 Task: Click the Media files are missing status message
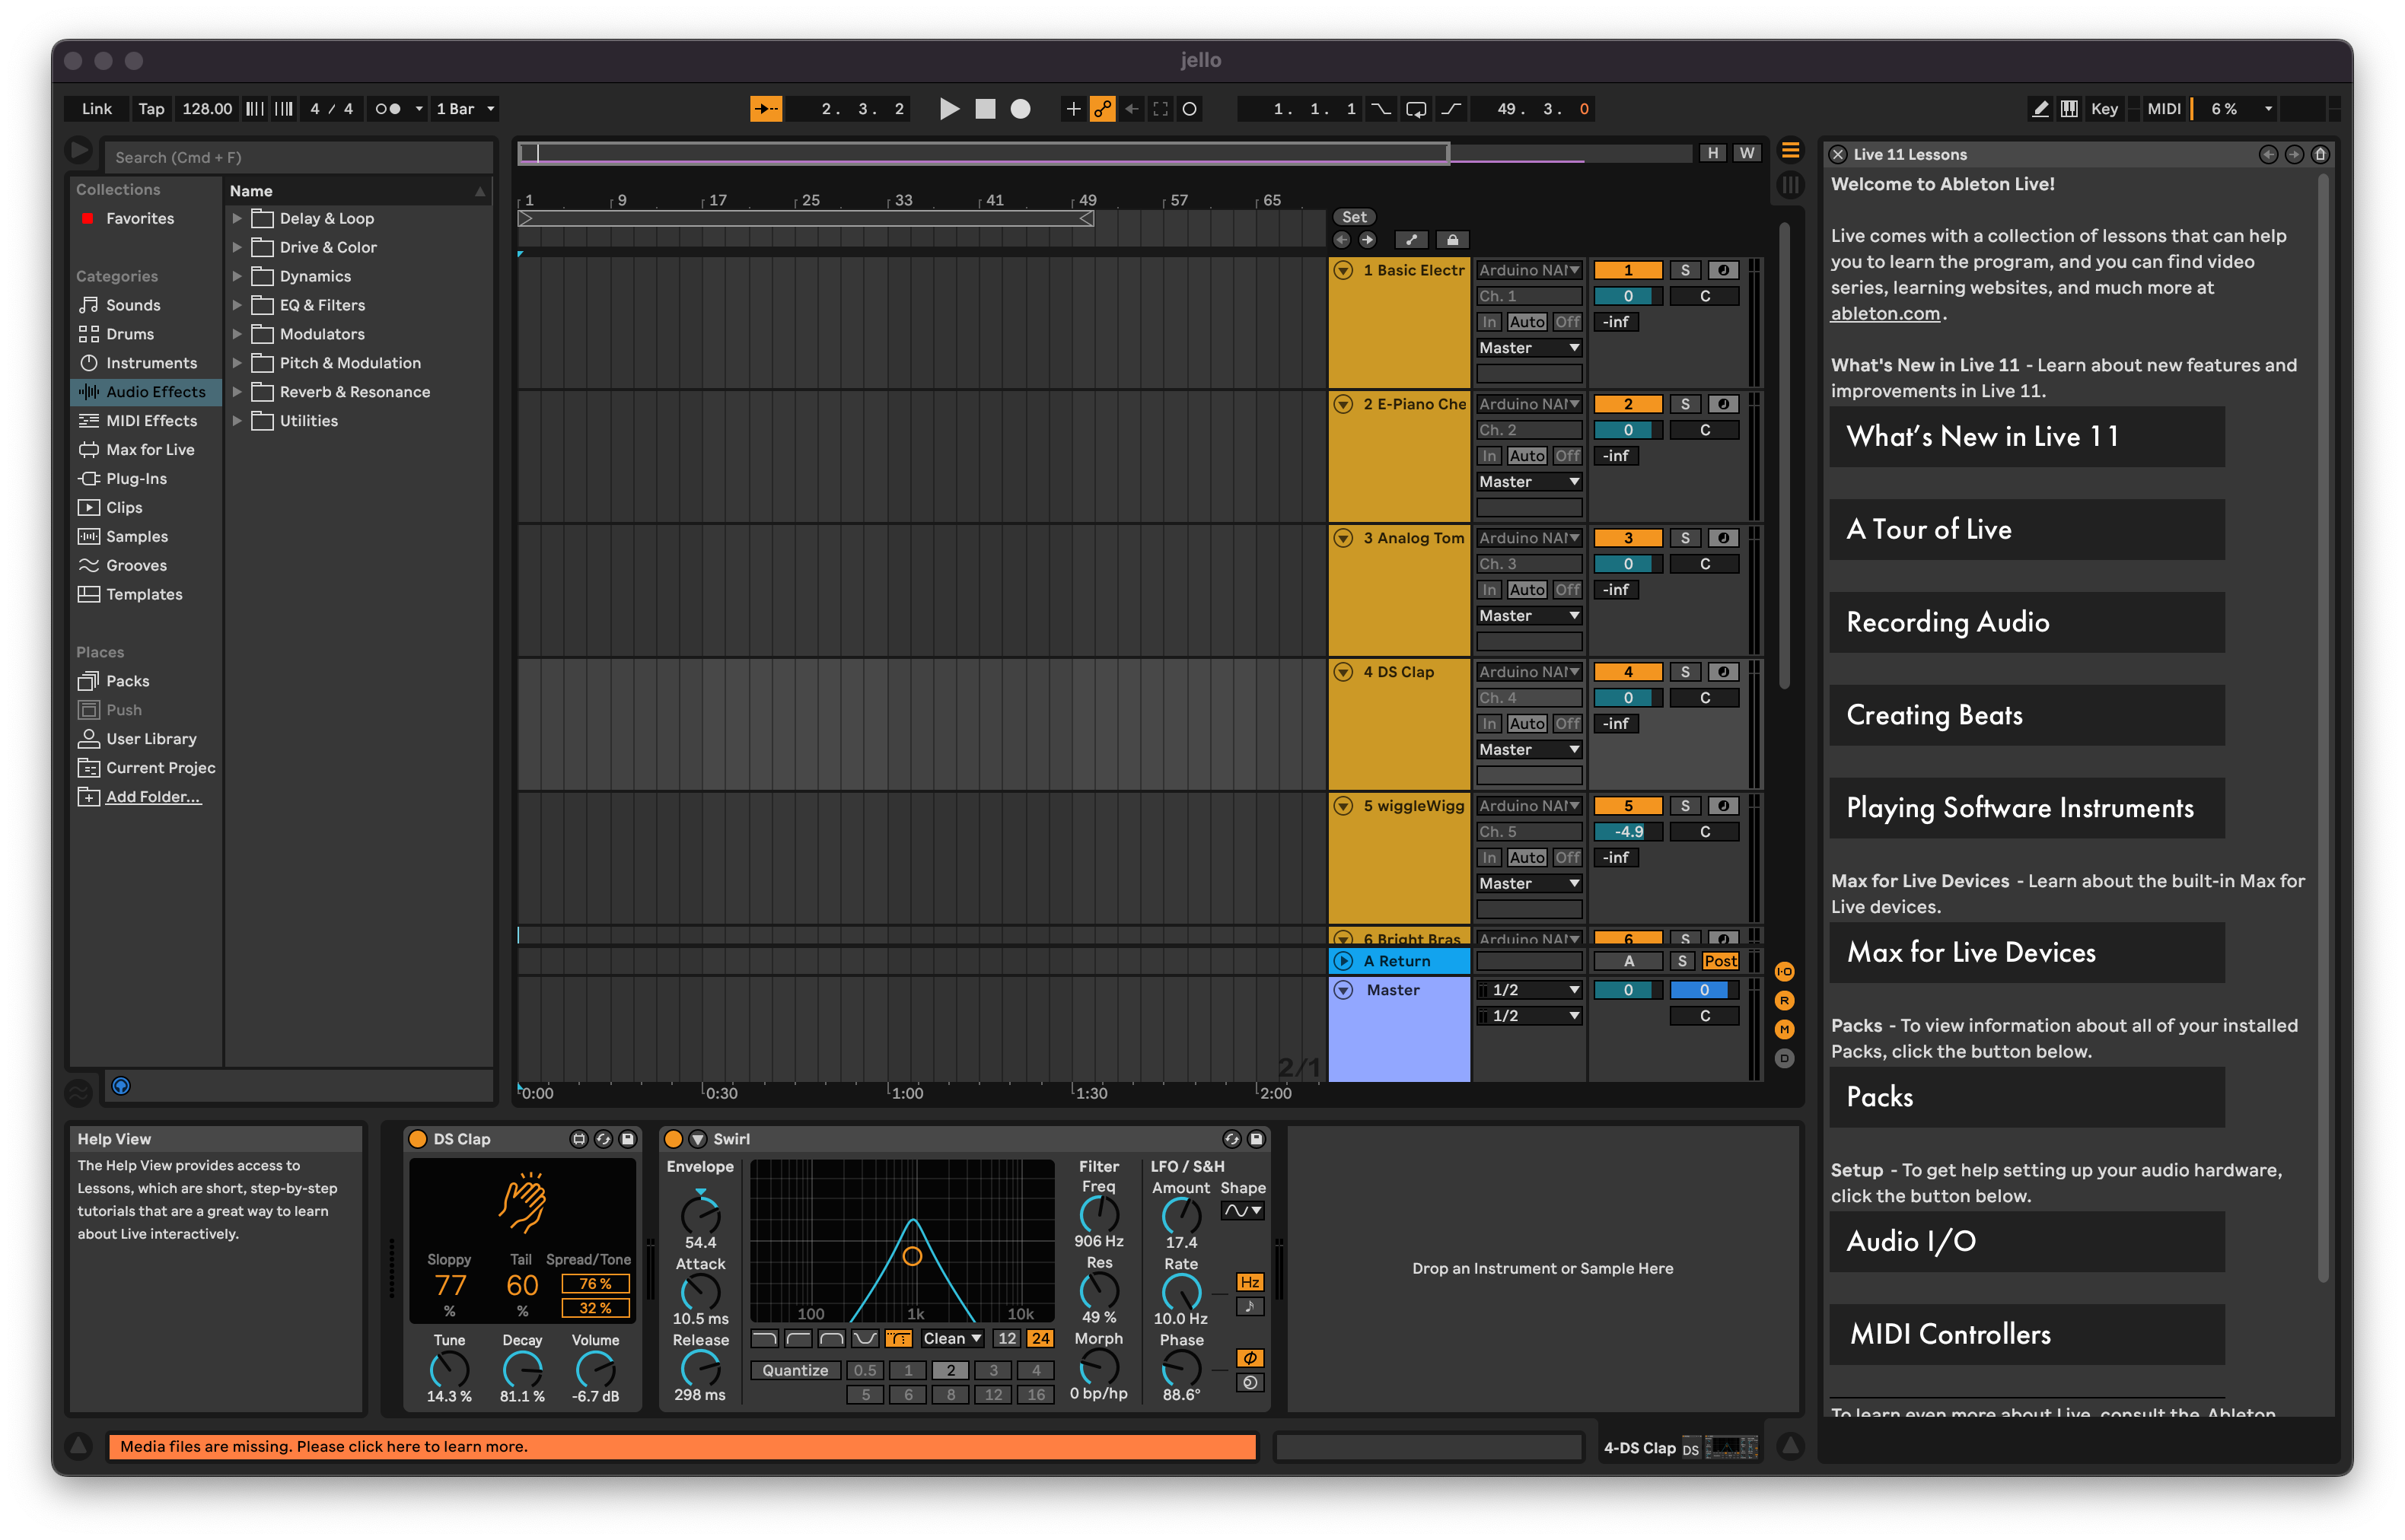coord(682,1447)
